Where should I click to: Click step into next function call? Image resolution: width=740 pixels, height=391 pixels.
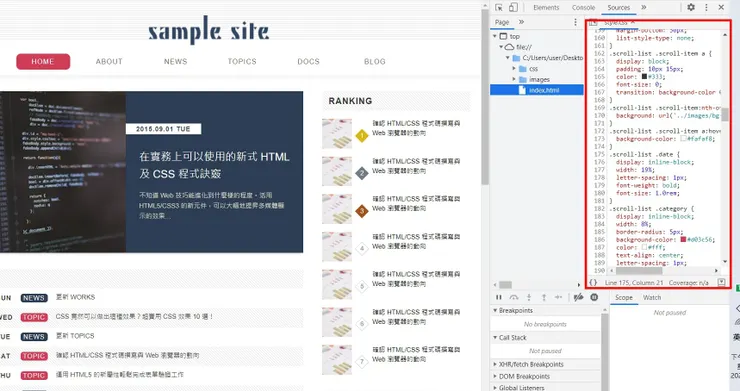(529, 298)
